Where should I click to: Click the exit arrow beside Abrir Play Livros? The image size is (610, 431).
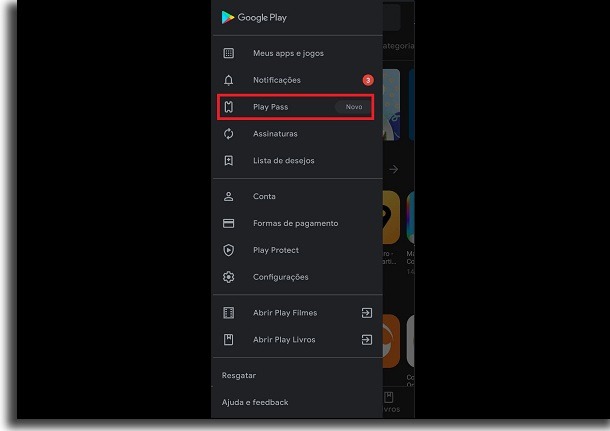[x=367, y=340]
